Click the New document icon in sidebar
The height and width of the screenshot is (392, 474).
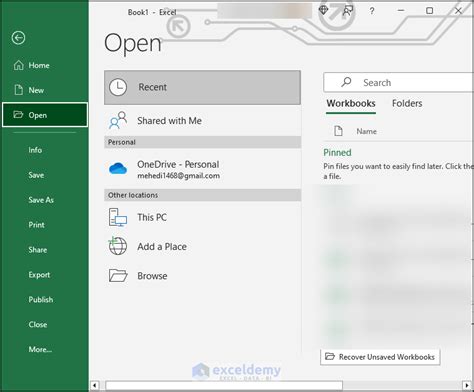pyautogui.click(x=19, y=90)
